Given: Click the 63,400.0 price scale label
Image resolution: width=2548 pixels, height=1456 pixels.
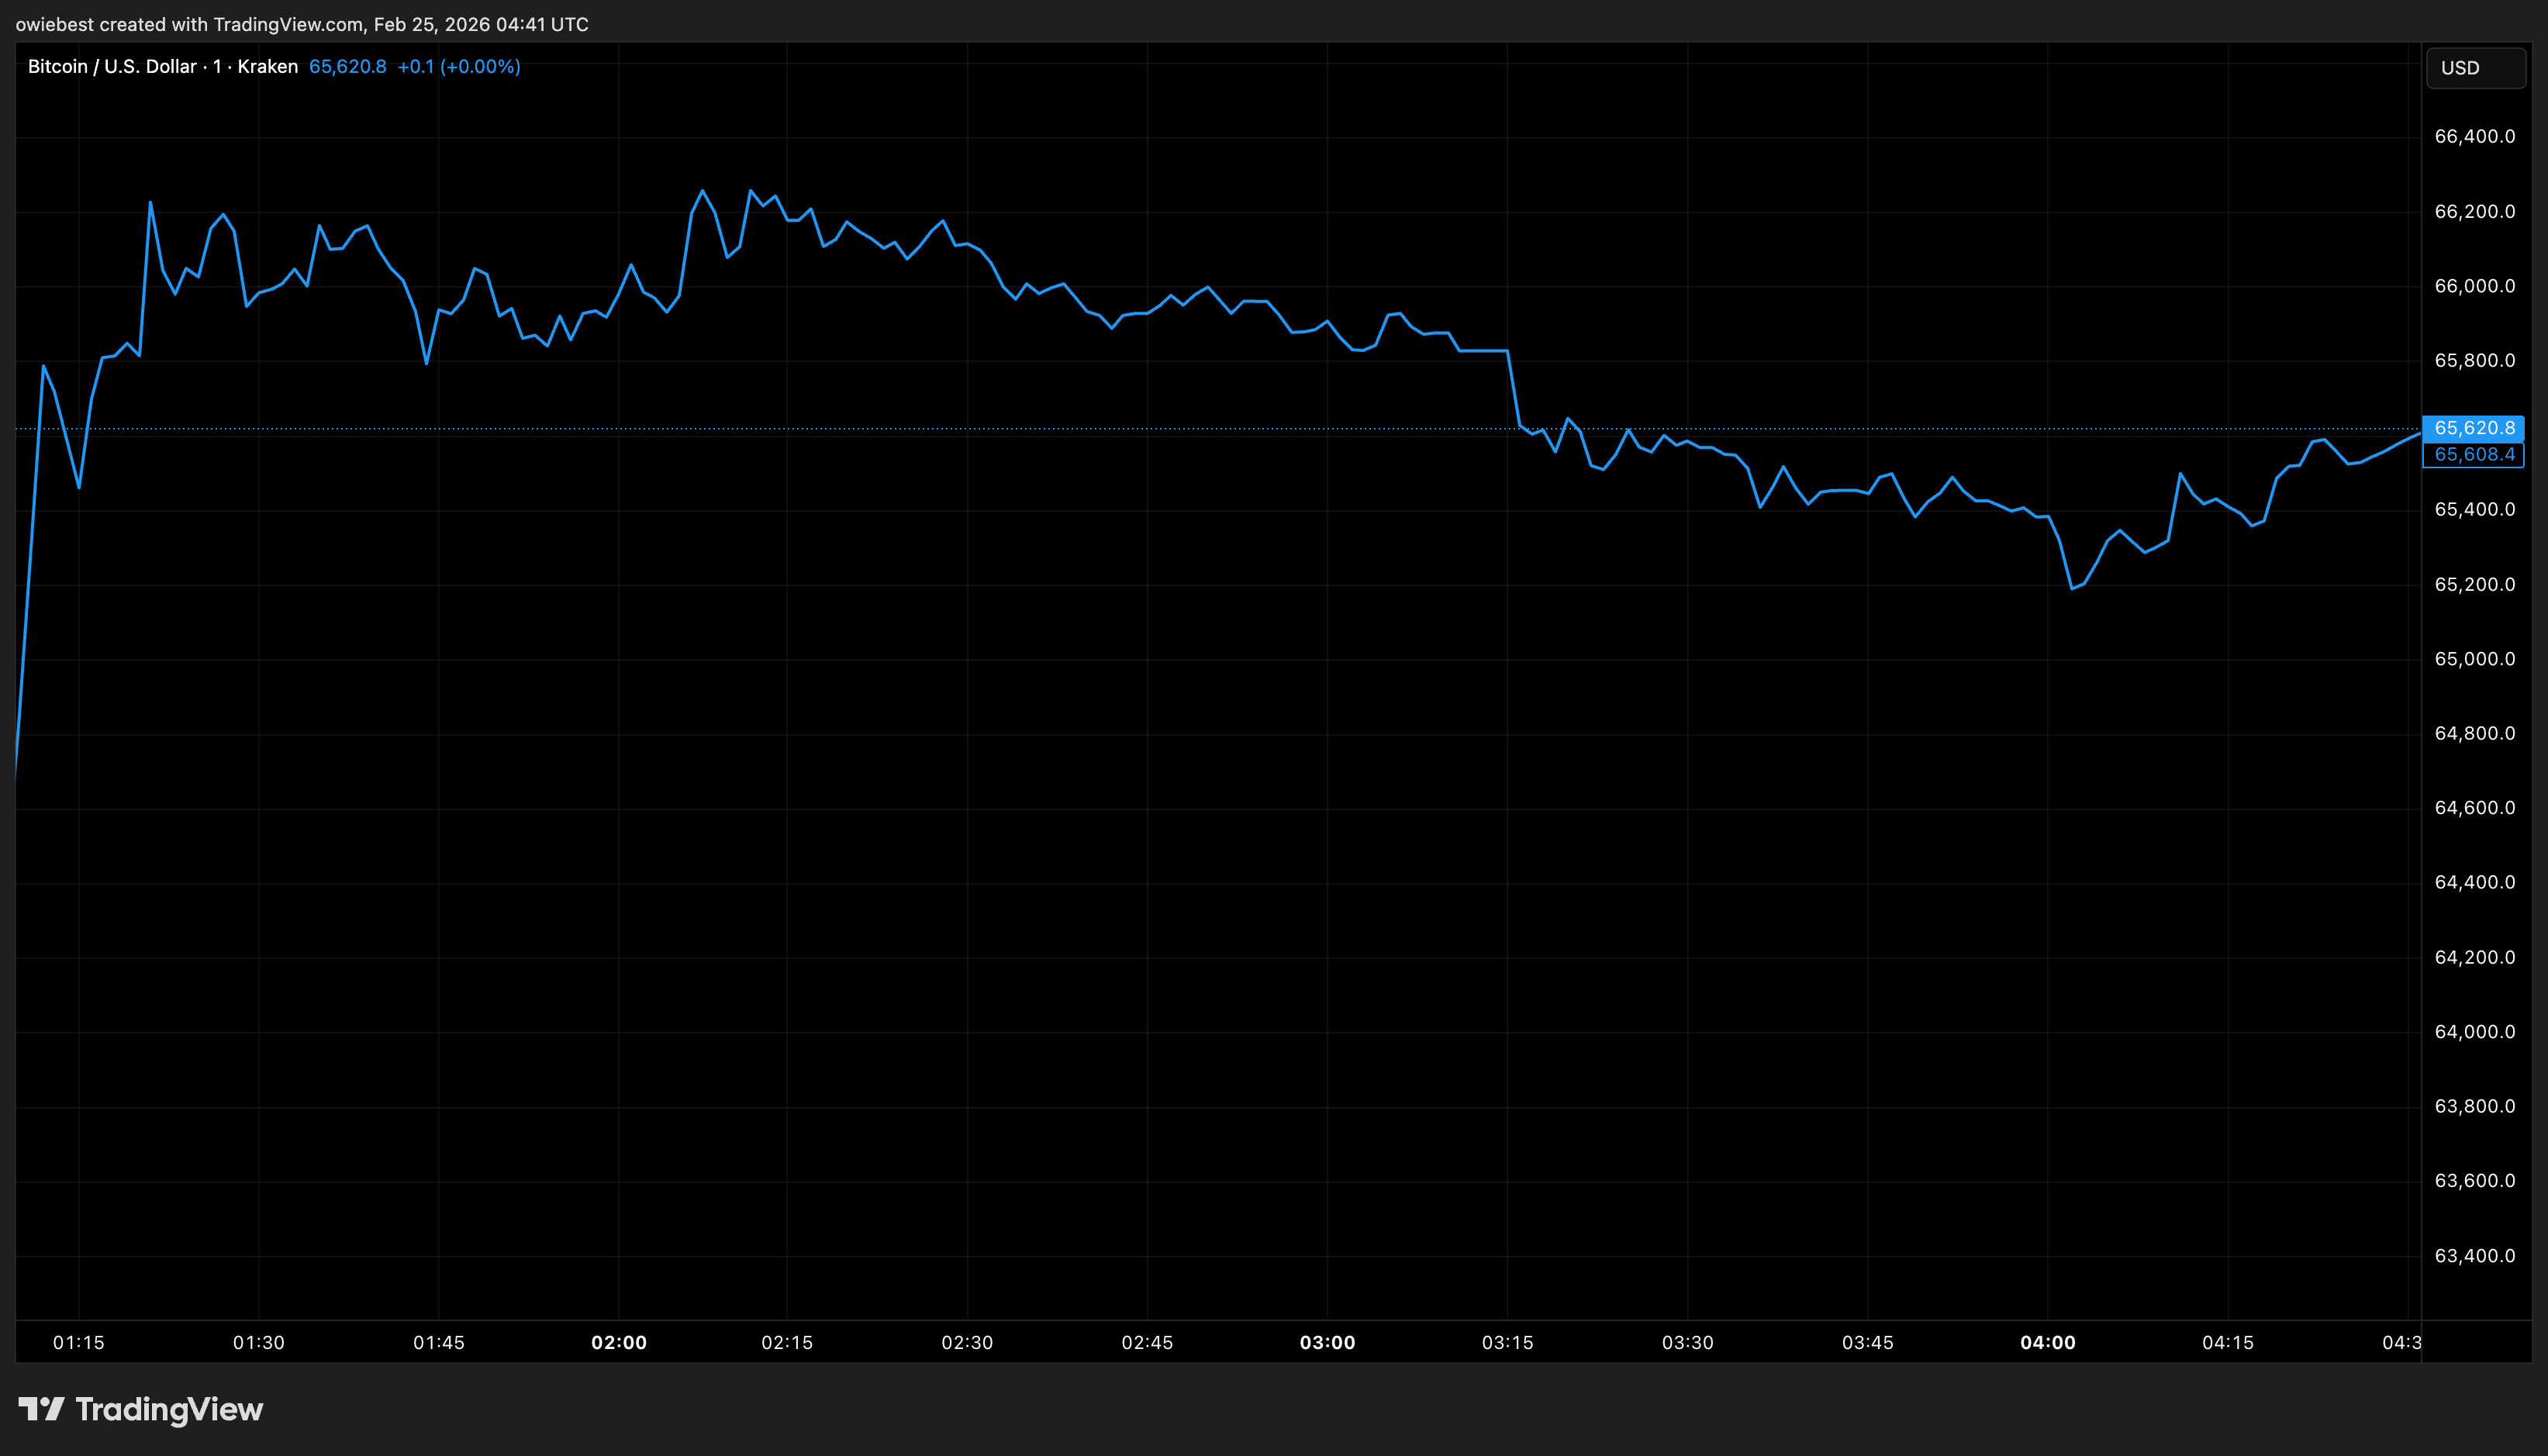Looking at the screenshot, I should 2474,1256.
